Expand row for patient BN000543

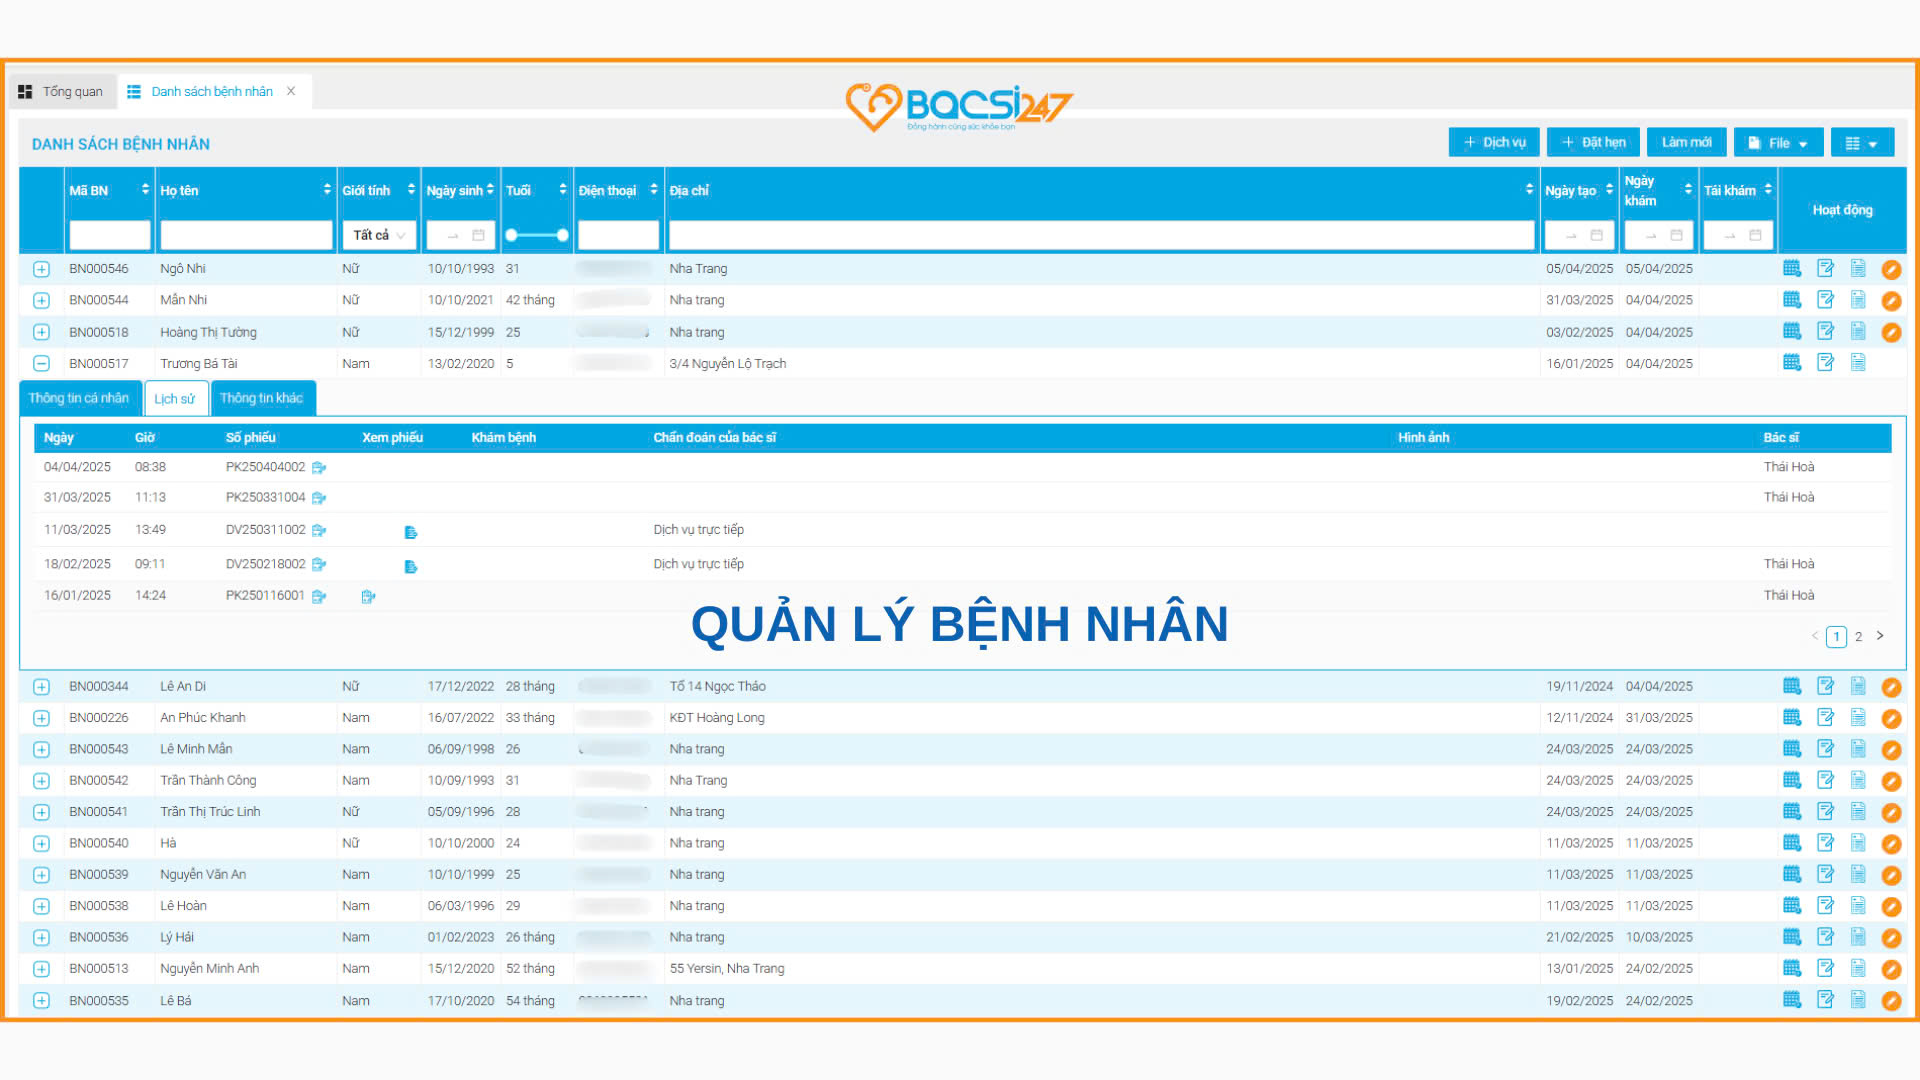pos(41,749)
